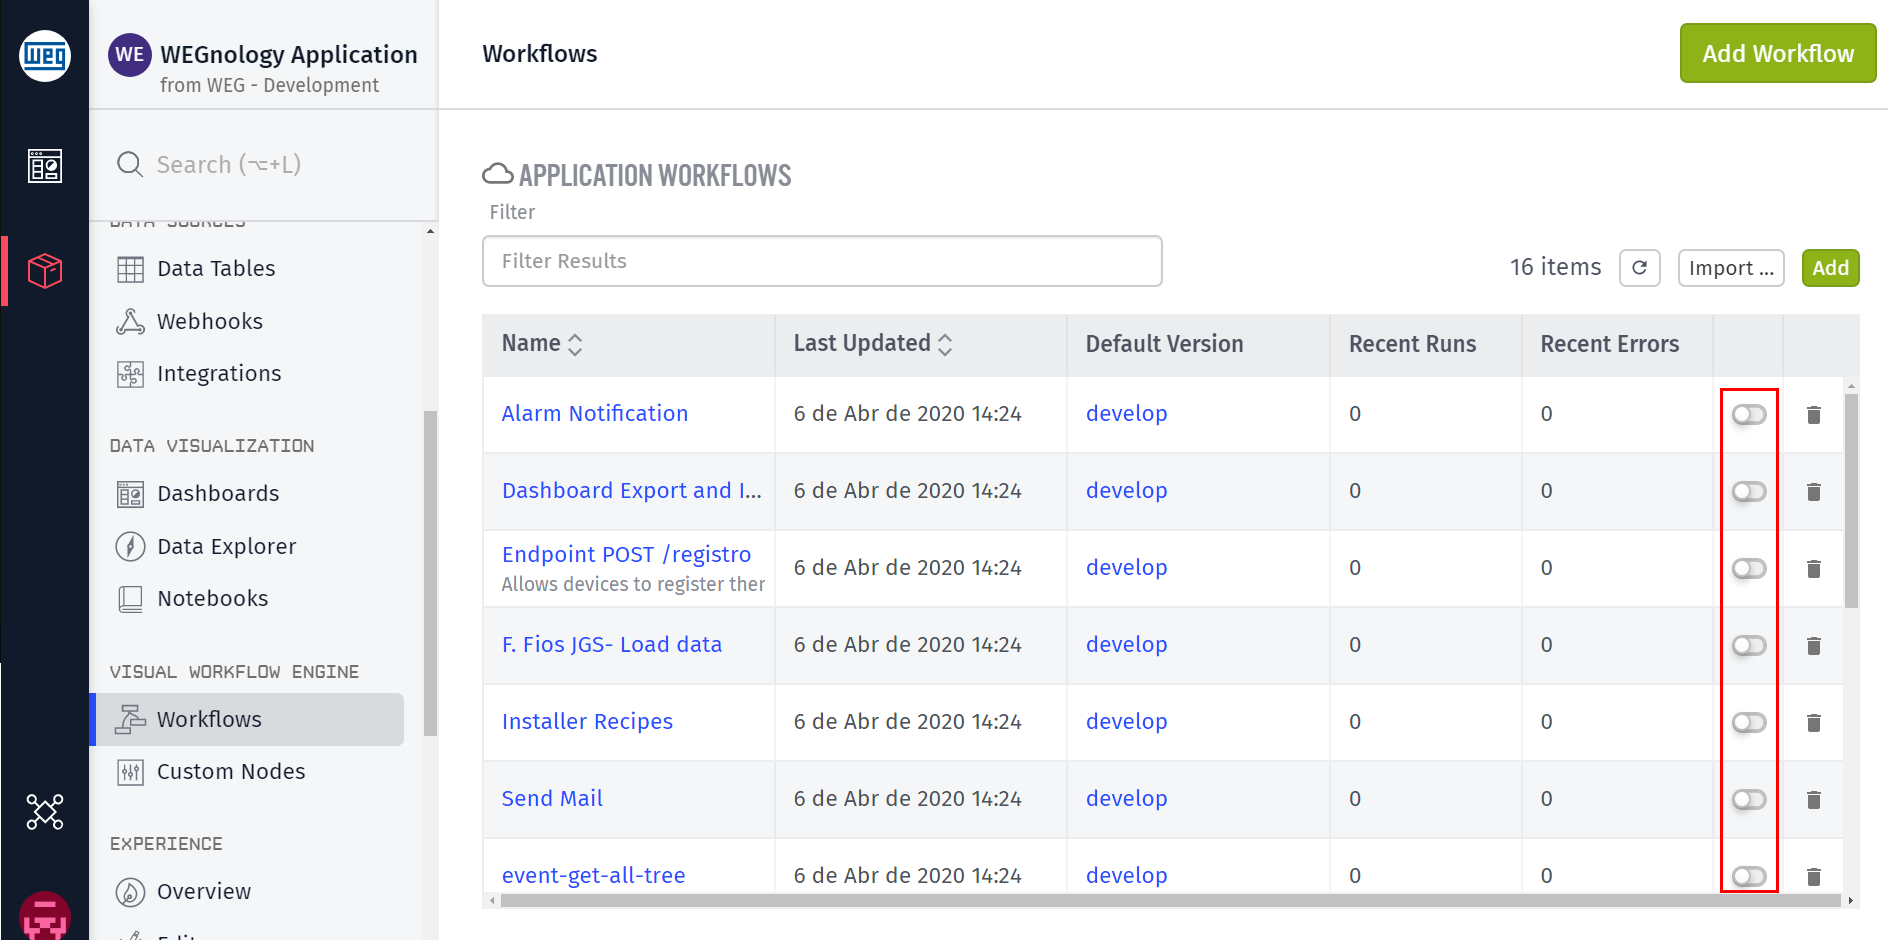The height and width of the screenshot is (940, 1888).
Task: Click the '16 items' count
Action: [x=1555, y=267]
